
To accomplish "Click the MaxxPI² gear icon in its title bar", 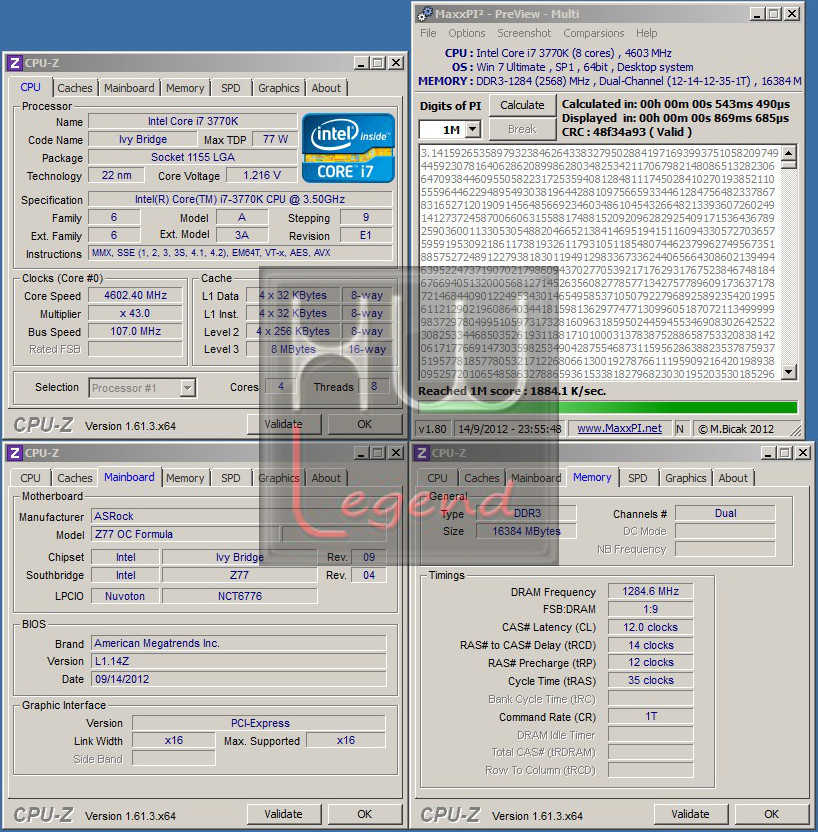I will 425,14.
